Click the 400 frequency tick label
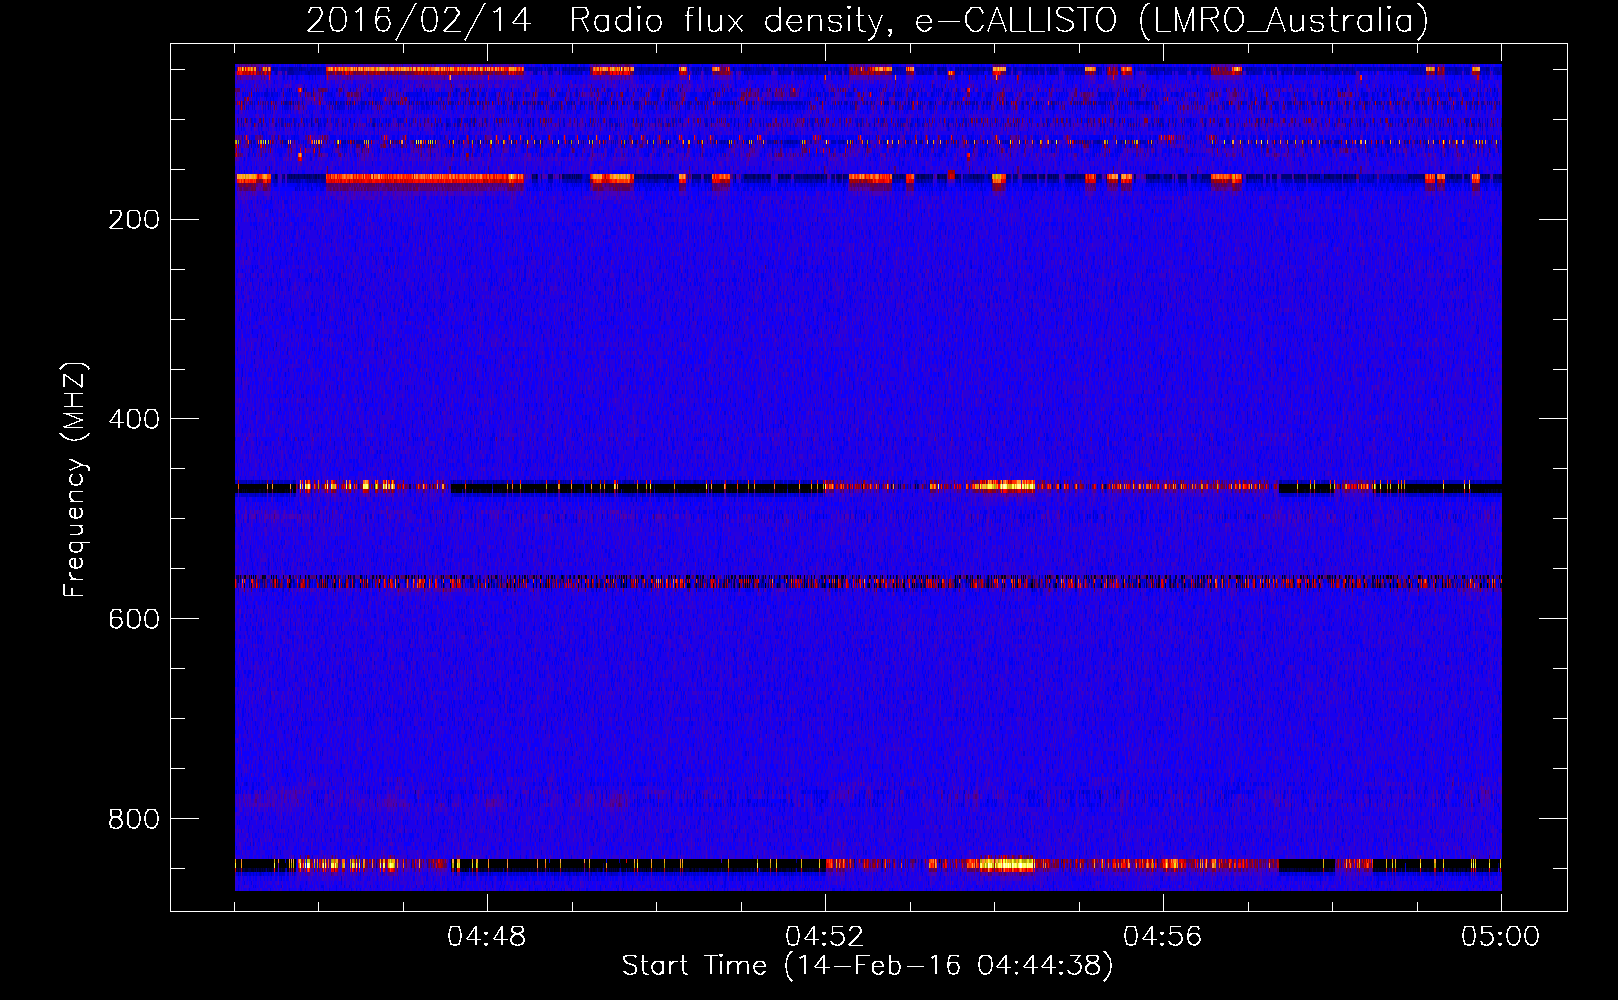The width and height of the screenshot is (1618, 1000). click(134, 420)
